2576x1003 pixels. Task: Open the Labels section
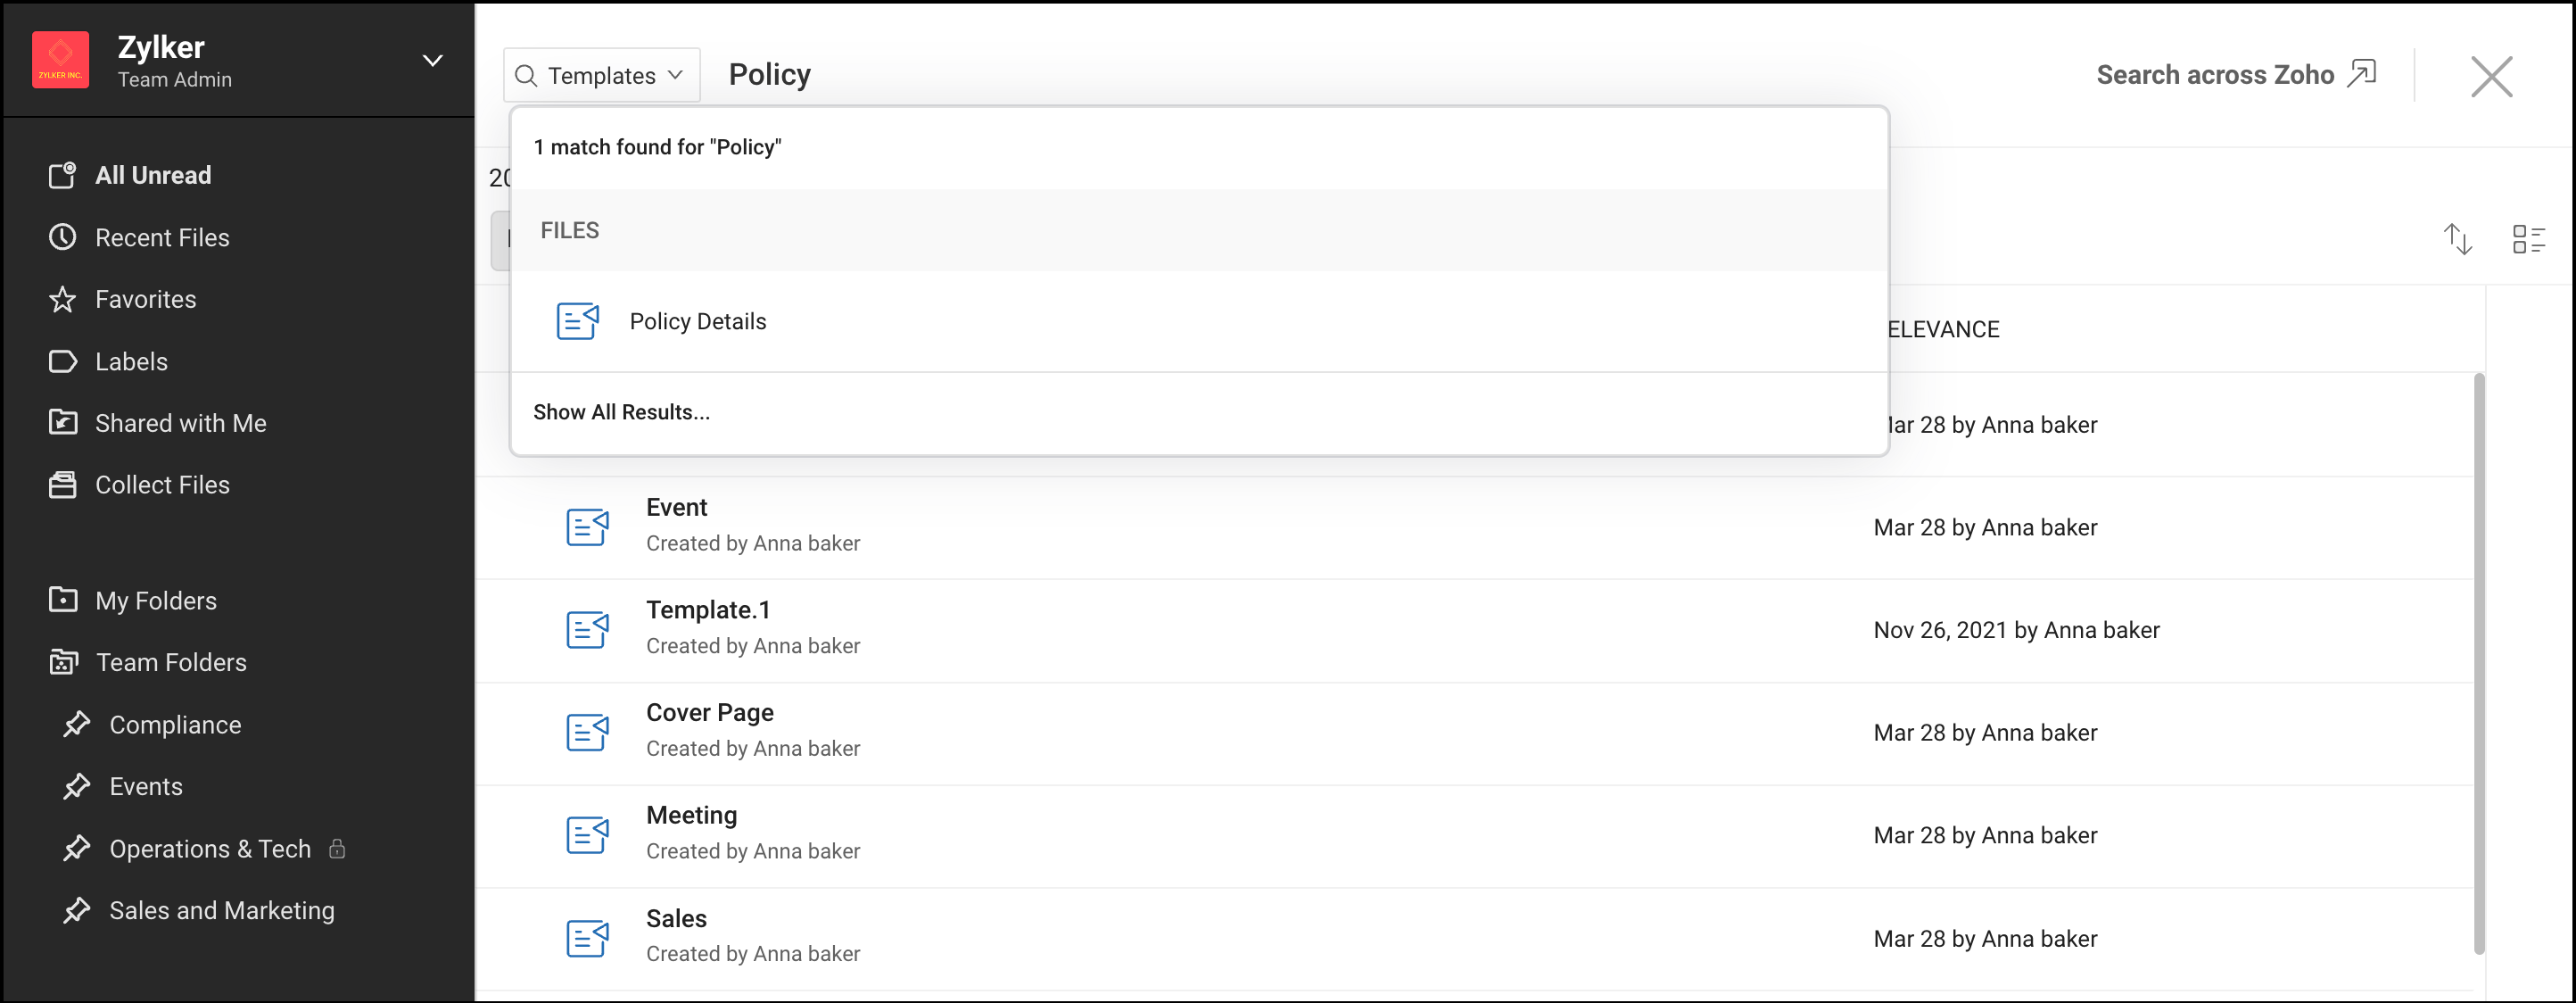point(131,361)
